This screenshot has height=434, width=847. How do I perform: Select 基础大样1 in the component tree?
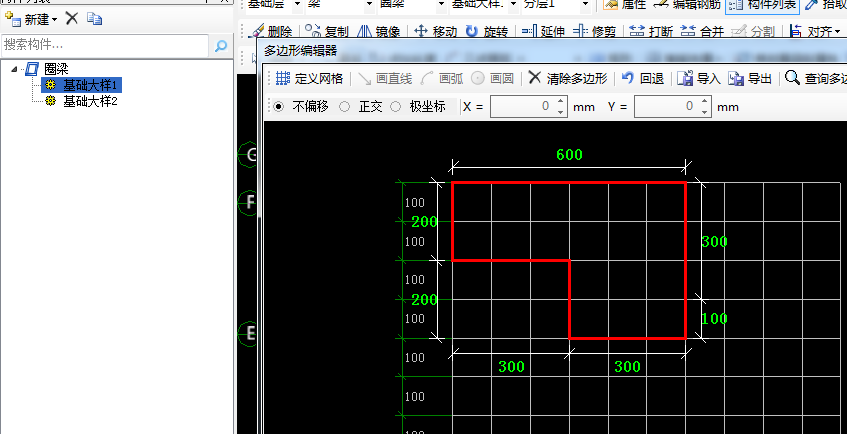click(90, 85)
